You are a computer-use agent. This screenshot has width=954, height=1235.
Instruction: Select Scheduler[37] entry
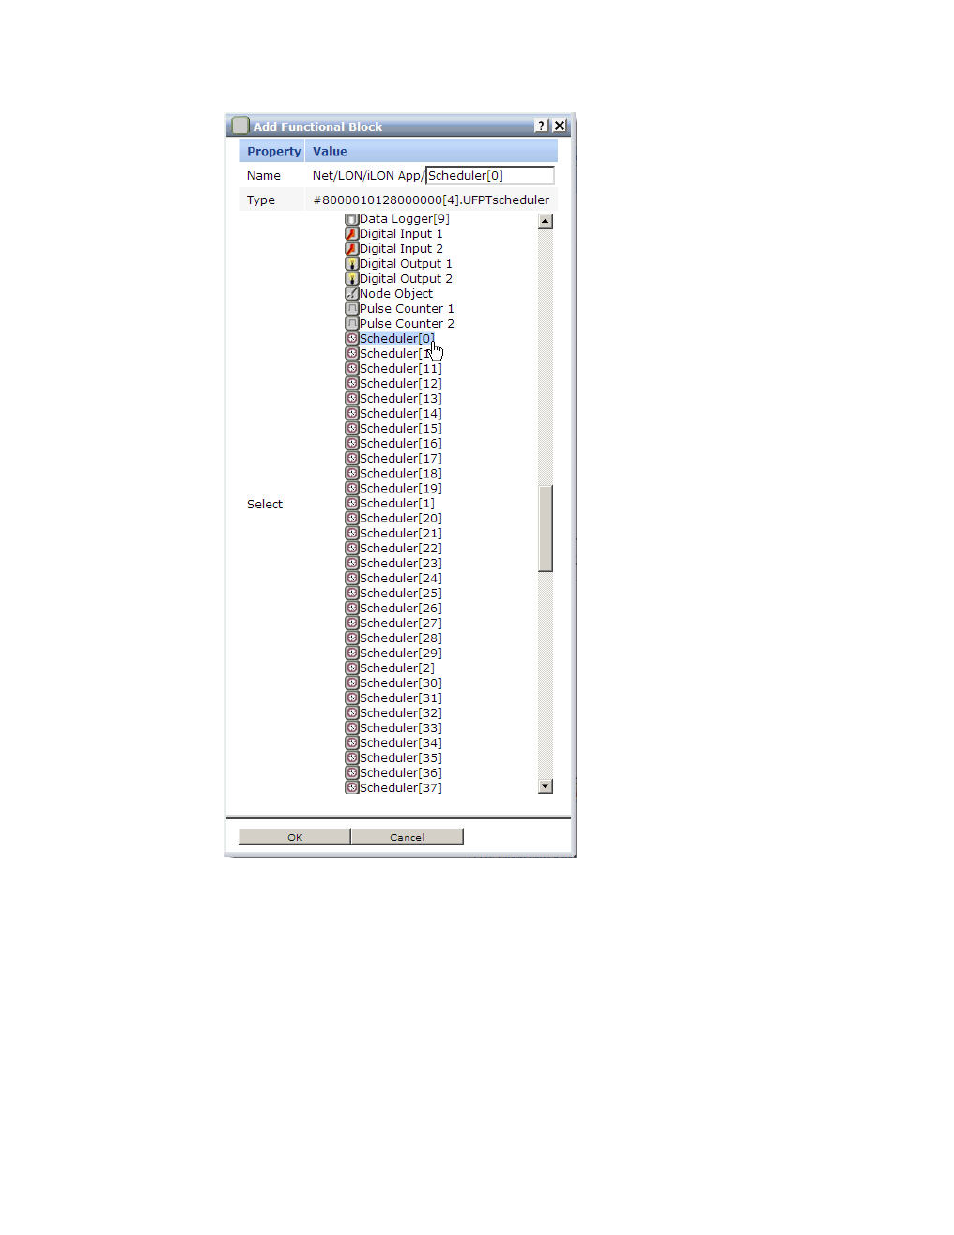tap(400, 789)
